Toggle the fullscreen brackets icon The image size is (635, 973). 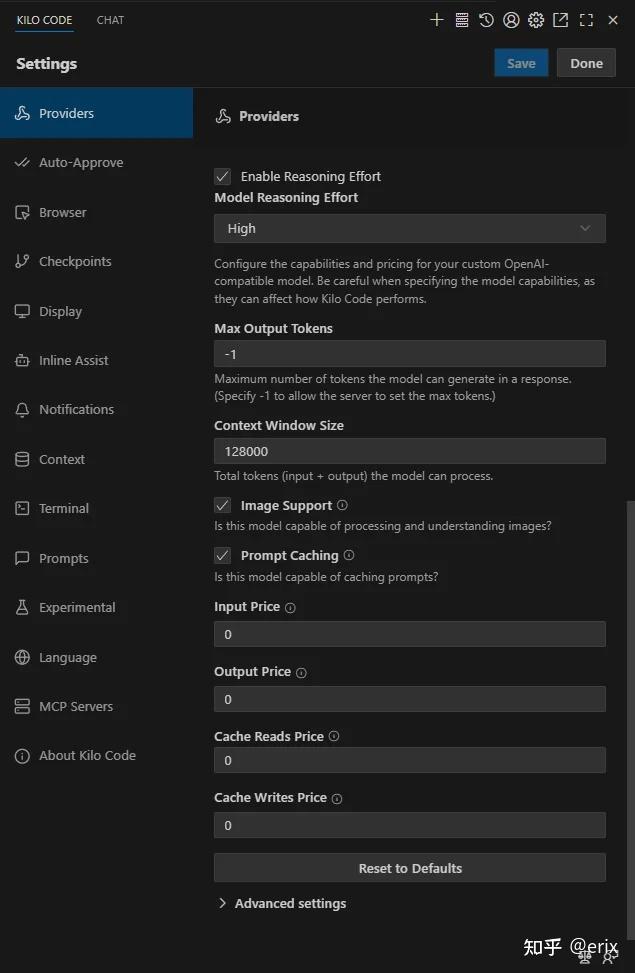[x=586, y=20]
